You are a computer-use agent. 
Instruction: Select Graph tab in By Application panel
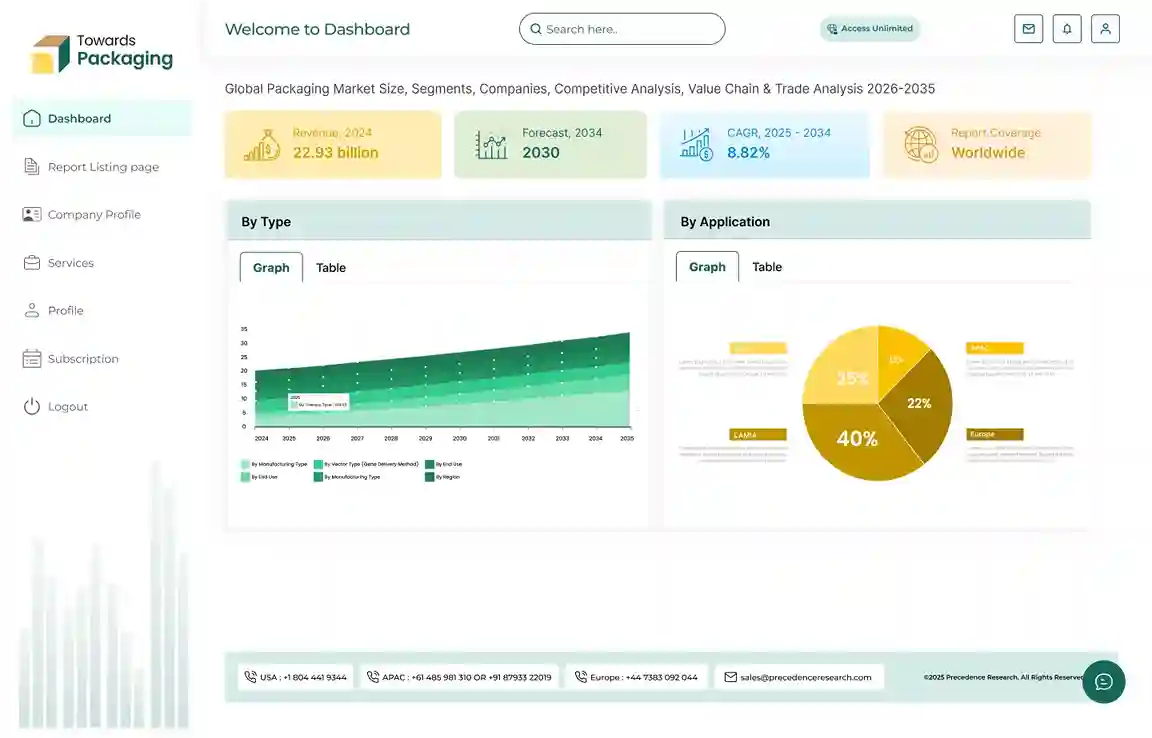707,267
